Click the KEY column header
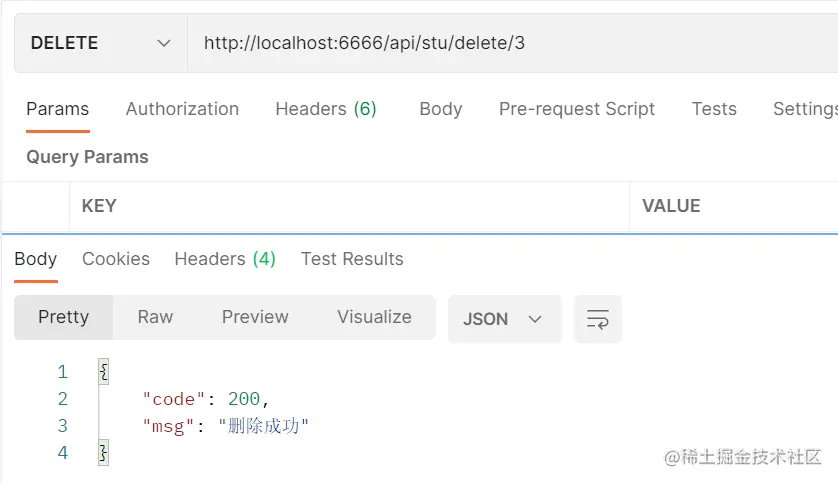The width and height of the screenshot is (838, 483). 99,206
